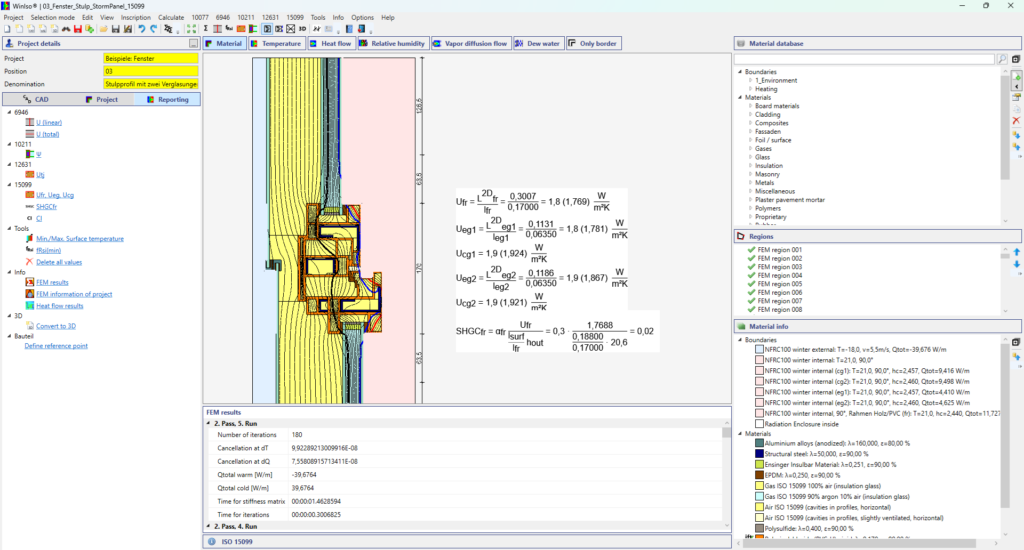Expand the 1_Environment boundaries node
1024x550 pixels.
tap(750, 80)
